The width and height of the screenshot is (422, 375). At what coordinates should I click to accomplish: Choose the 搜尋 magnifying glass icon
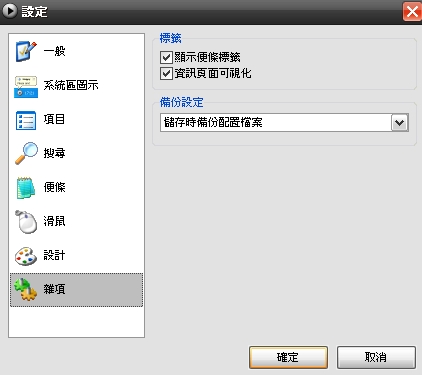tap(26, 153)
